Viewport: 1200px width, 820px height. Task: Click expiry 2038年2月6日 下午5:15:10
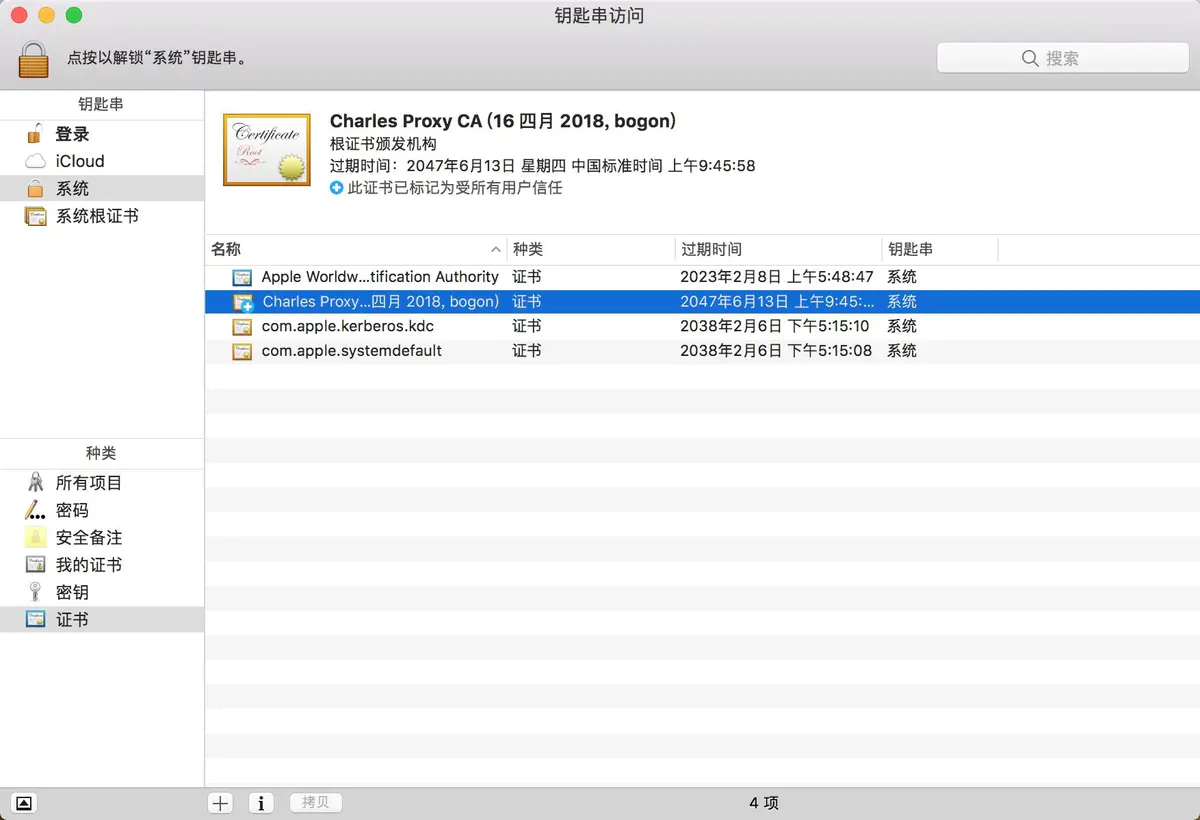[x=775, y=326]
